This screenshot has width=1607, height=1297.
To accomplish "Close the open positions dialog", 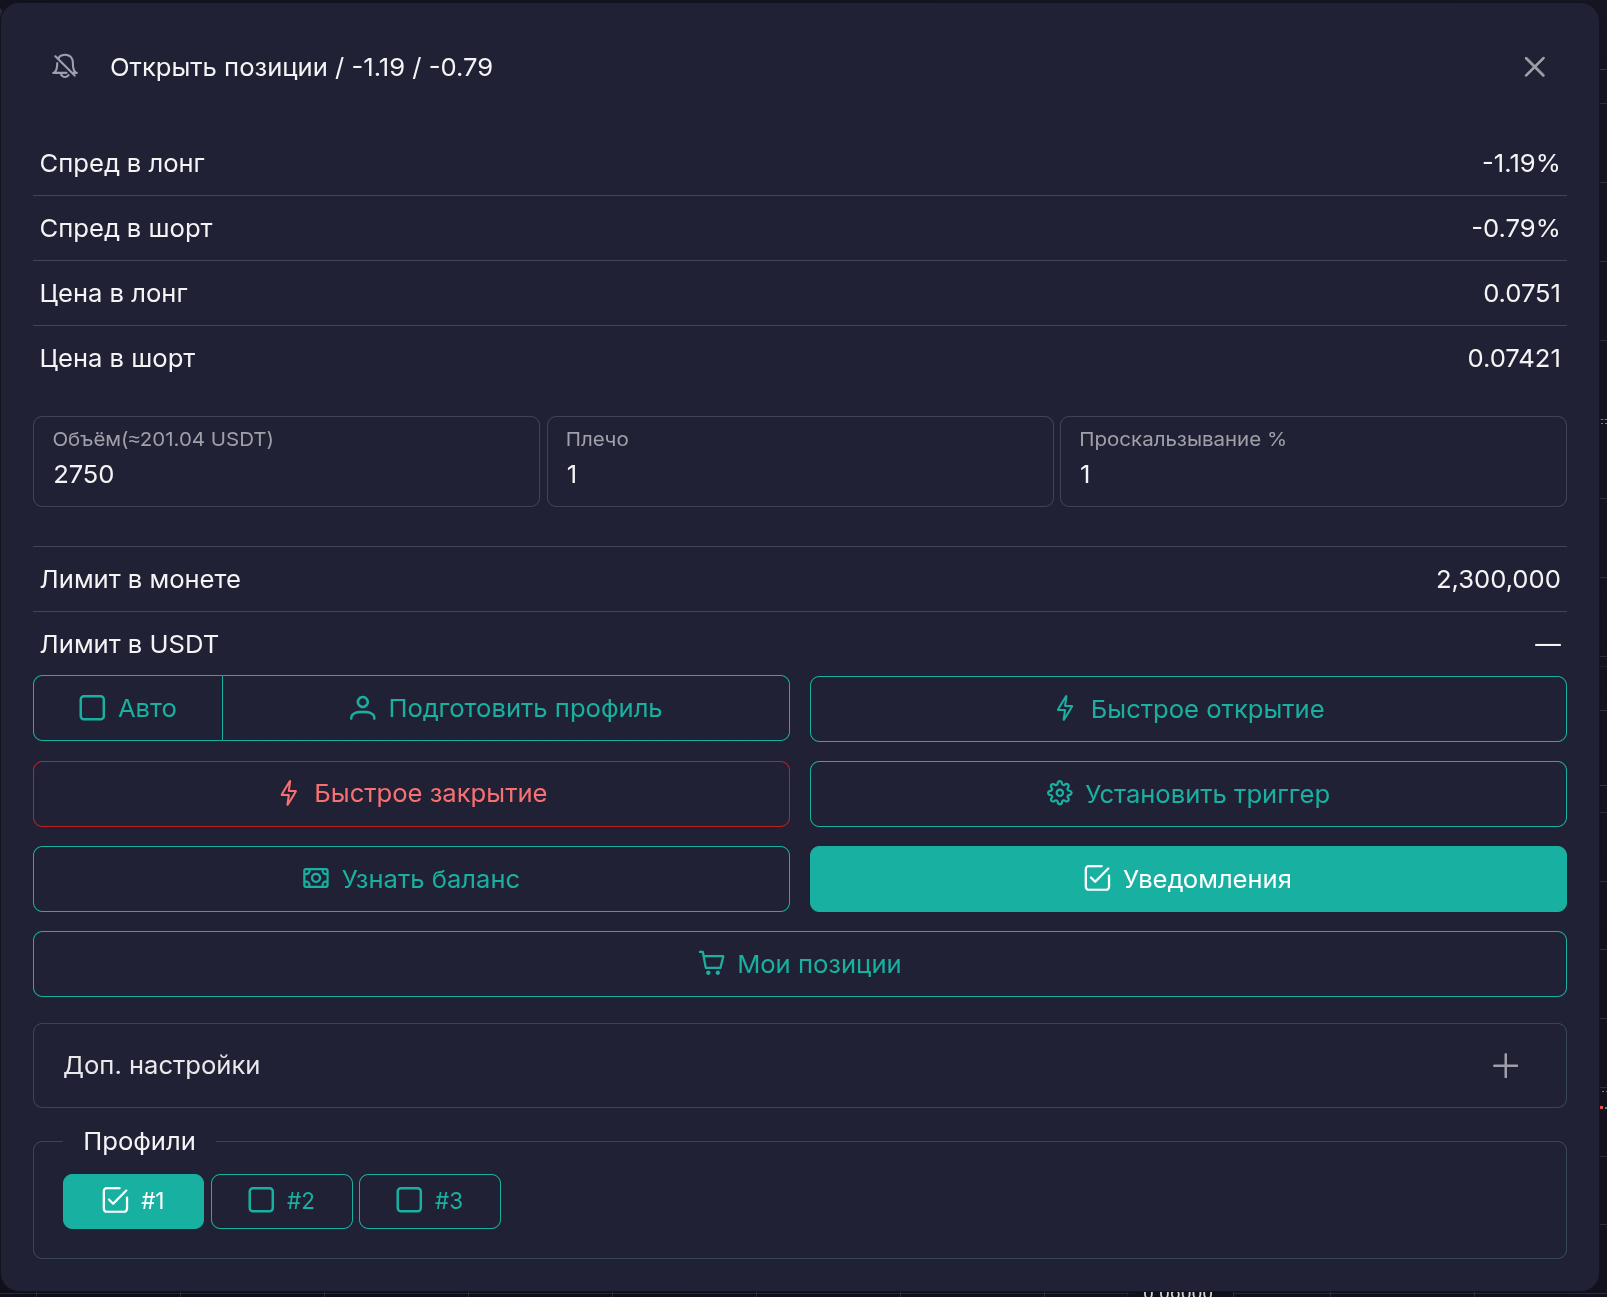I will click(1534, 67).
